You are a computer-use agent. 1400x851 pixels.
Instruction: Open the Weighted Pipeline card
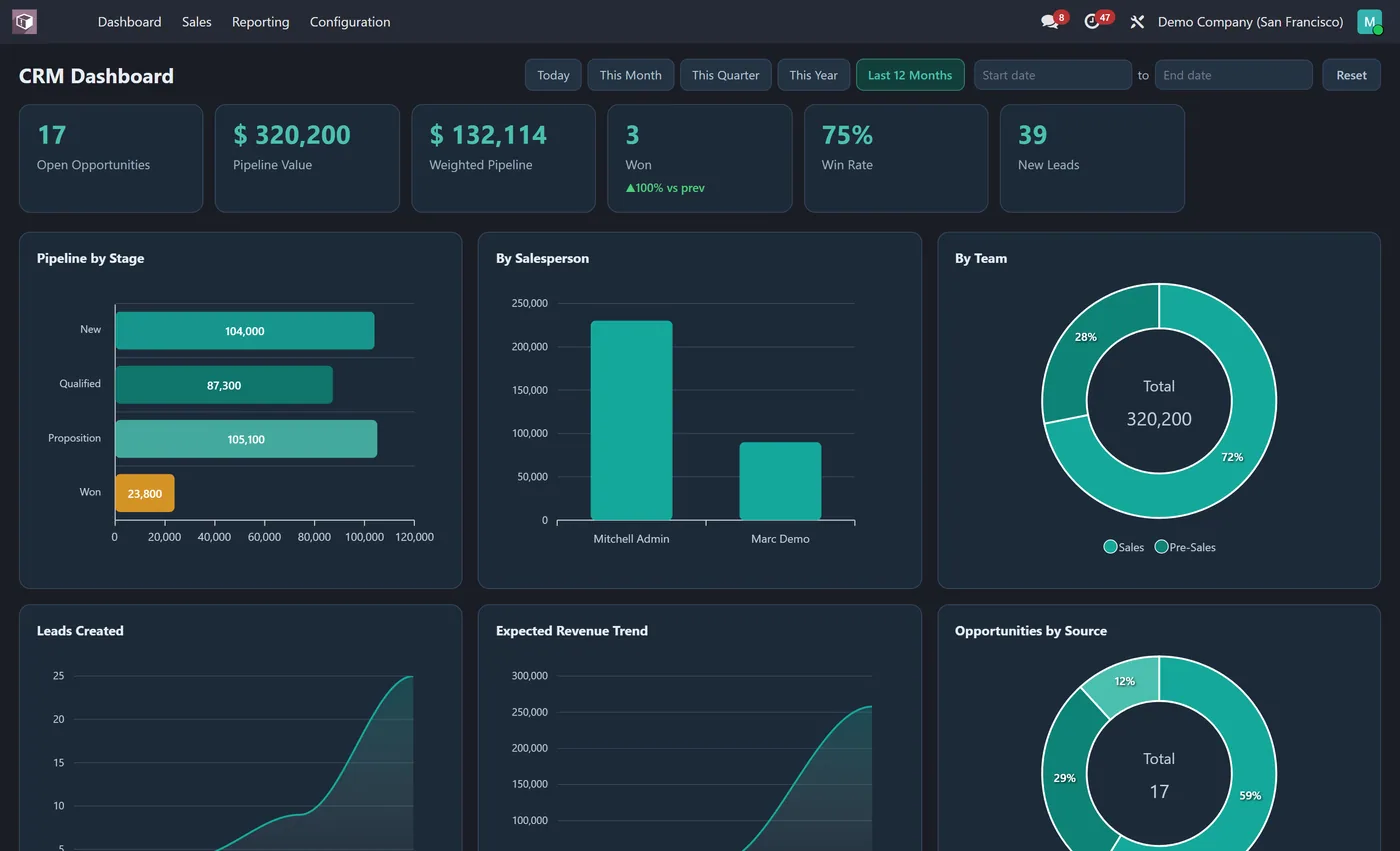click(x=503, y=158)
